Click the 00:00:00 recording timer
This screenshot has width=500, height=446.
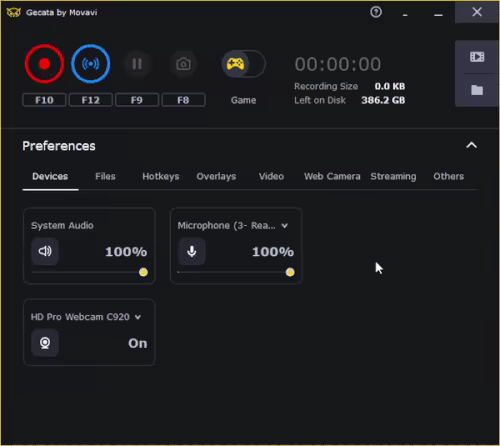338,64
